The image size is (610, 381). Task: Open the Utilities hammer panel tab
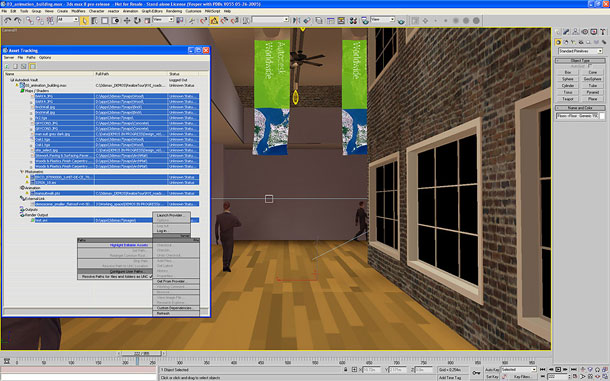[x=603, y=32]
